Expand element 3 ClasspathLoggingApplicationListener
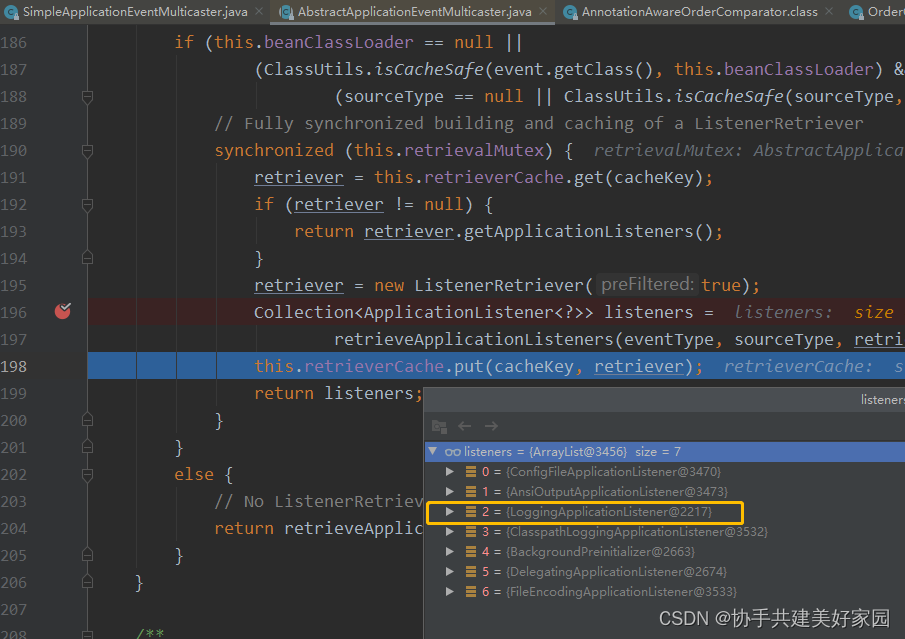The width and height of the screenshot is (905, 639). [x=450, y=532]
